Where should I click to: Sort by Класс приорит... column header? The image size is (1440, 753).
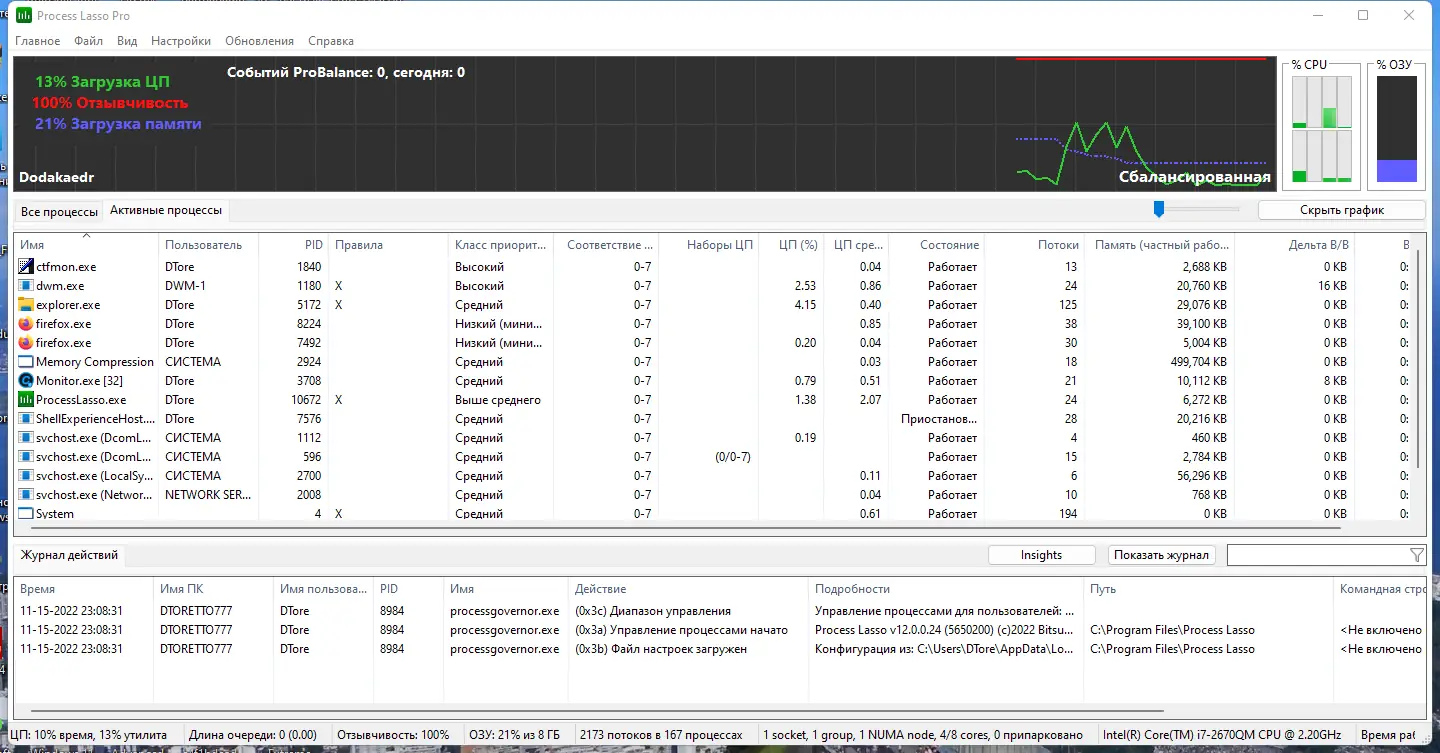coord(500,245)
